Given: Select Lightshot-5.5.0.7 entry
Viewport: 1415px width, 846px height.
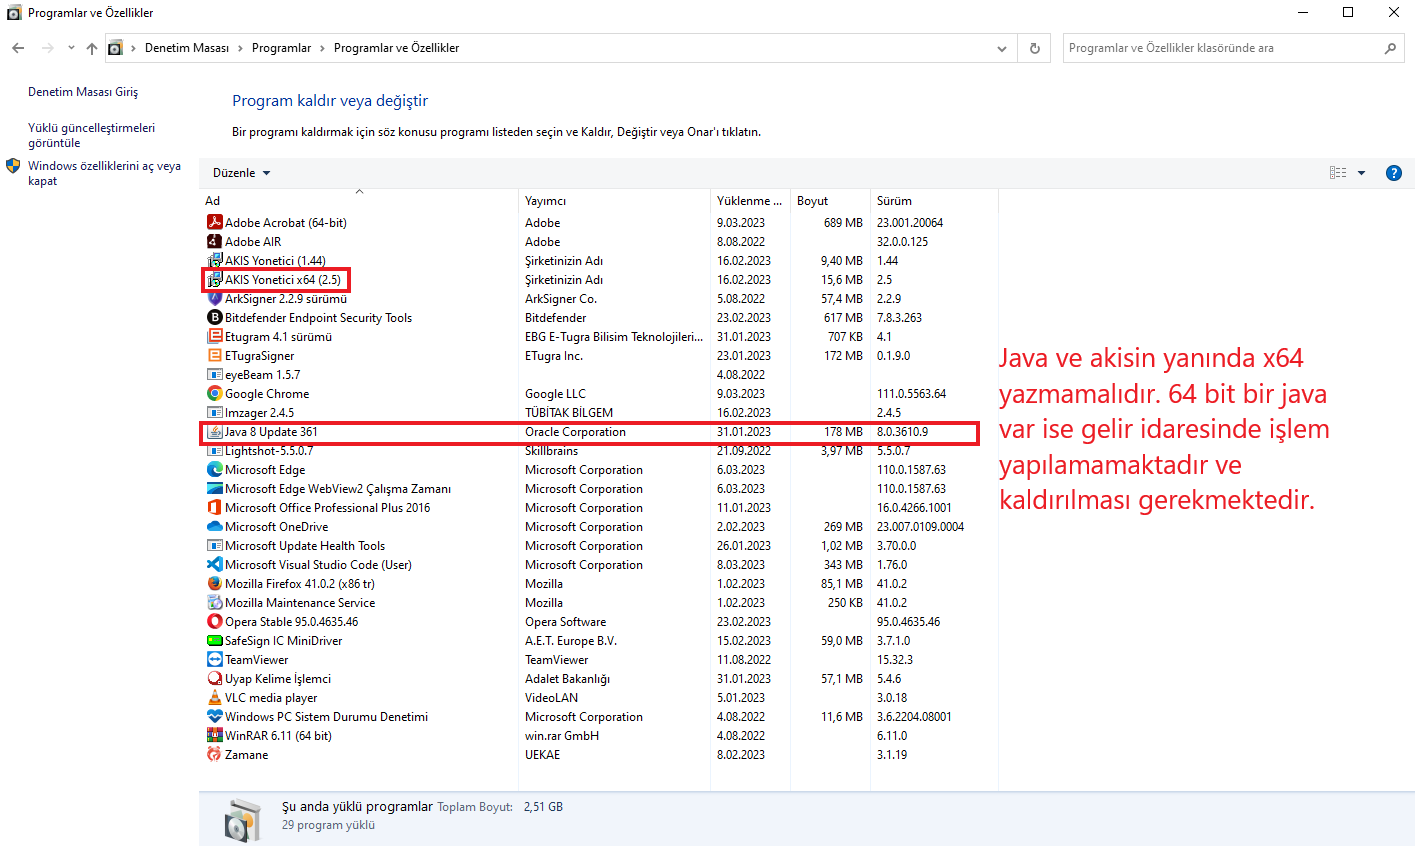Looking at the screenshot, I should click(268, 450).
